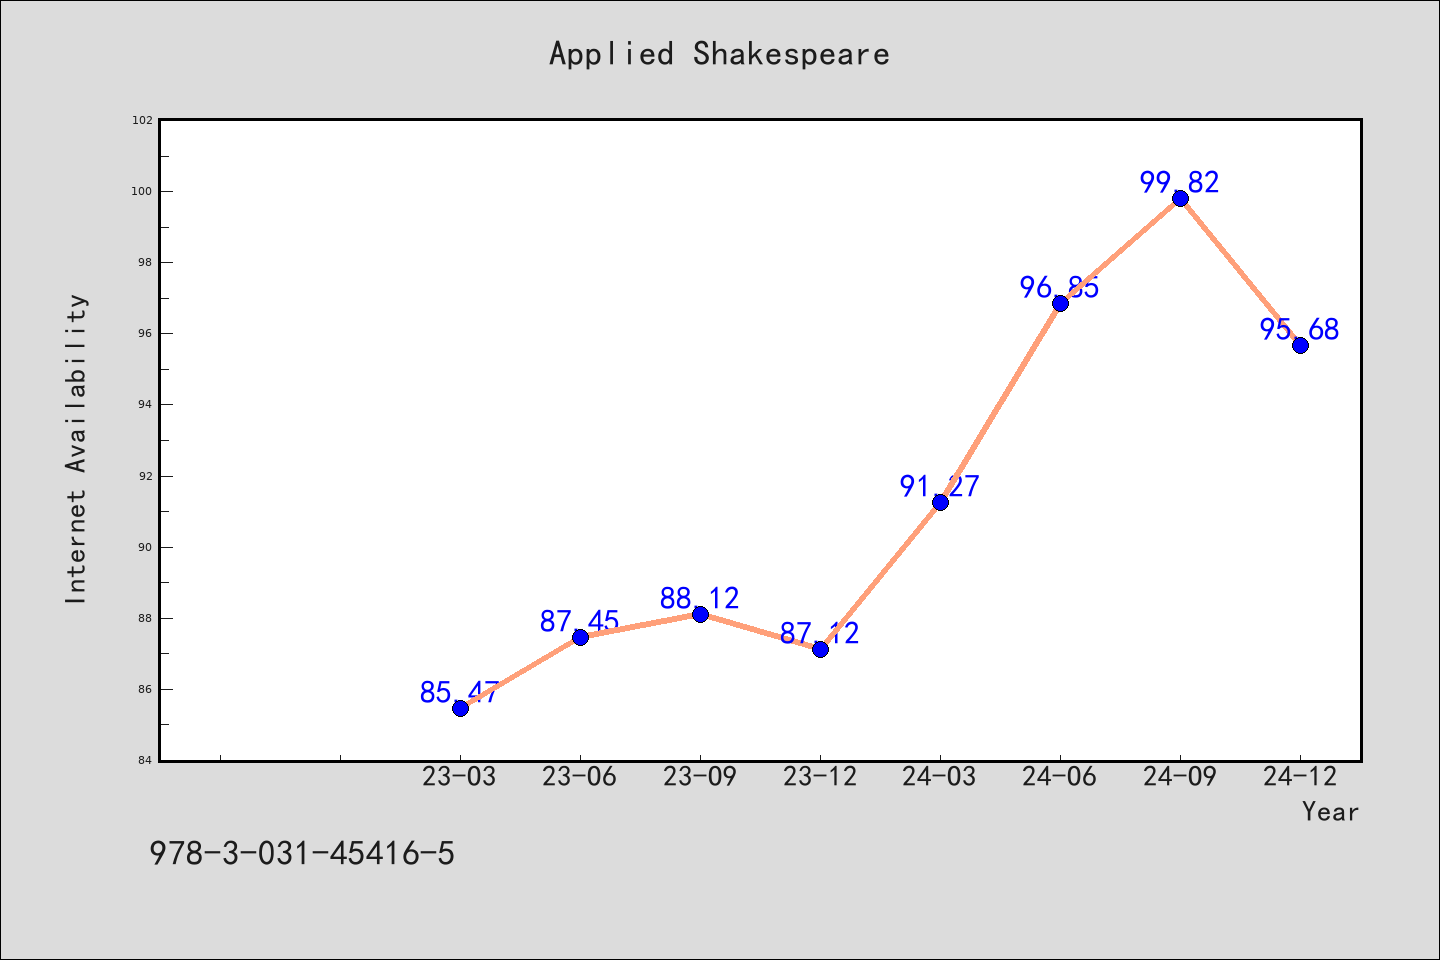Click the 24-09 x-axis label
Image resolution: width=1440 pixels, height=960 pixels.
[1180, 777]
